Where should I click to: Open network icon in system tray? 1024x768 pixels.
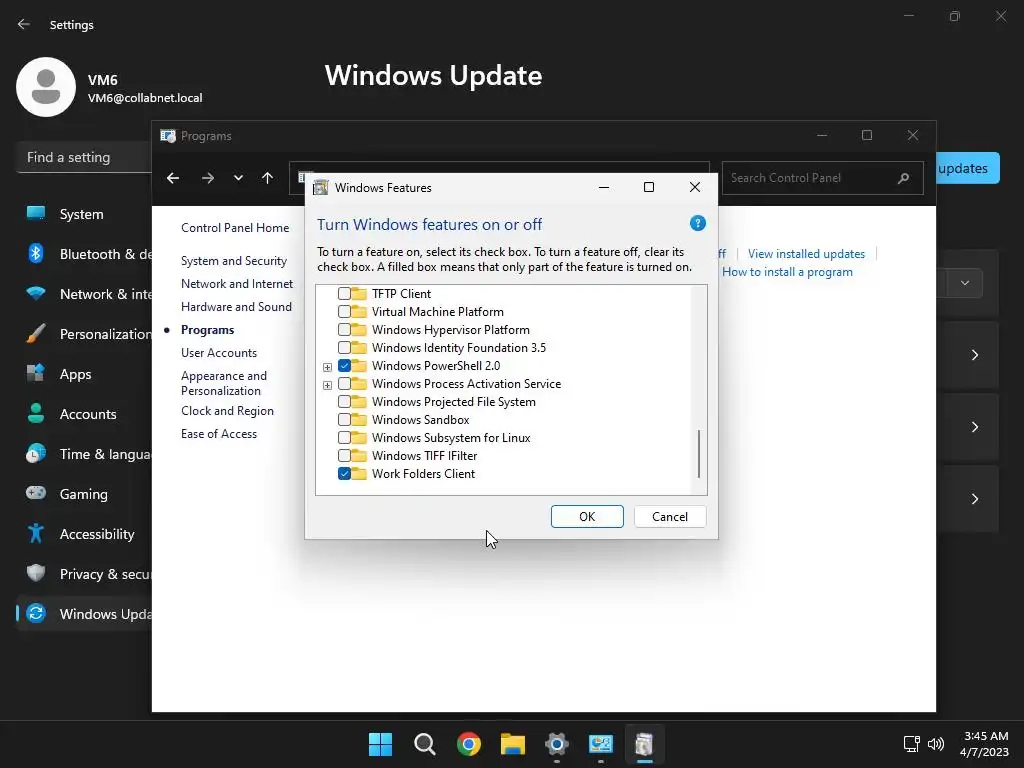click(x=911, y=744)
